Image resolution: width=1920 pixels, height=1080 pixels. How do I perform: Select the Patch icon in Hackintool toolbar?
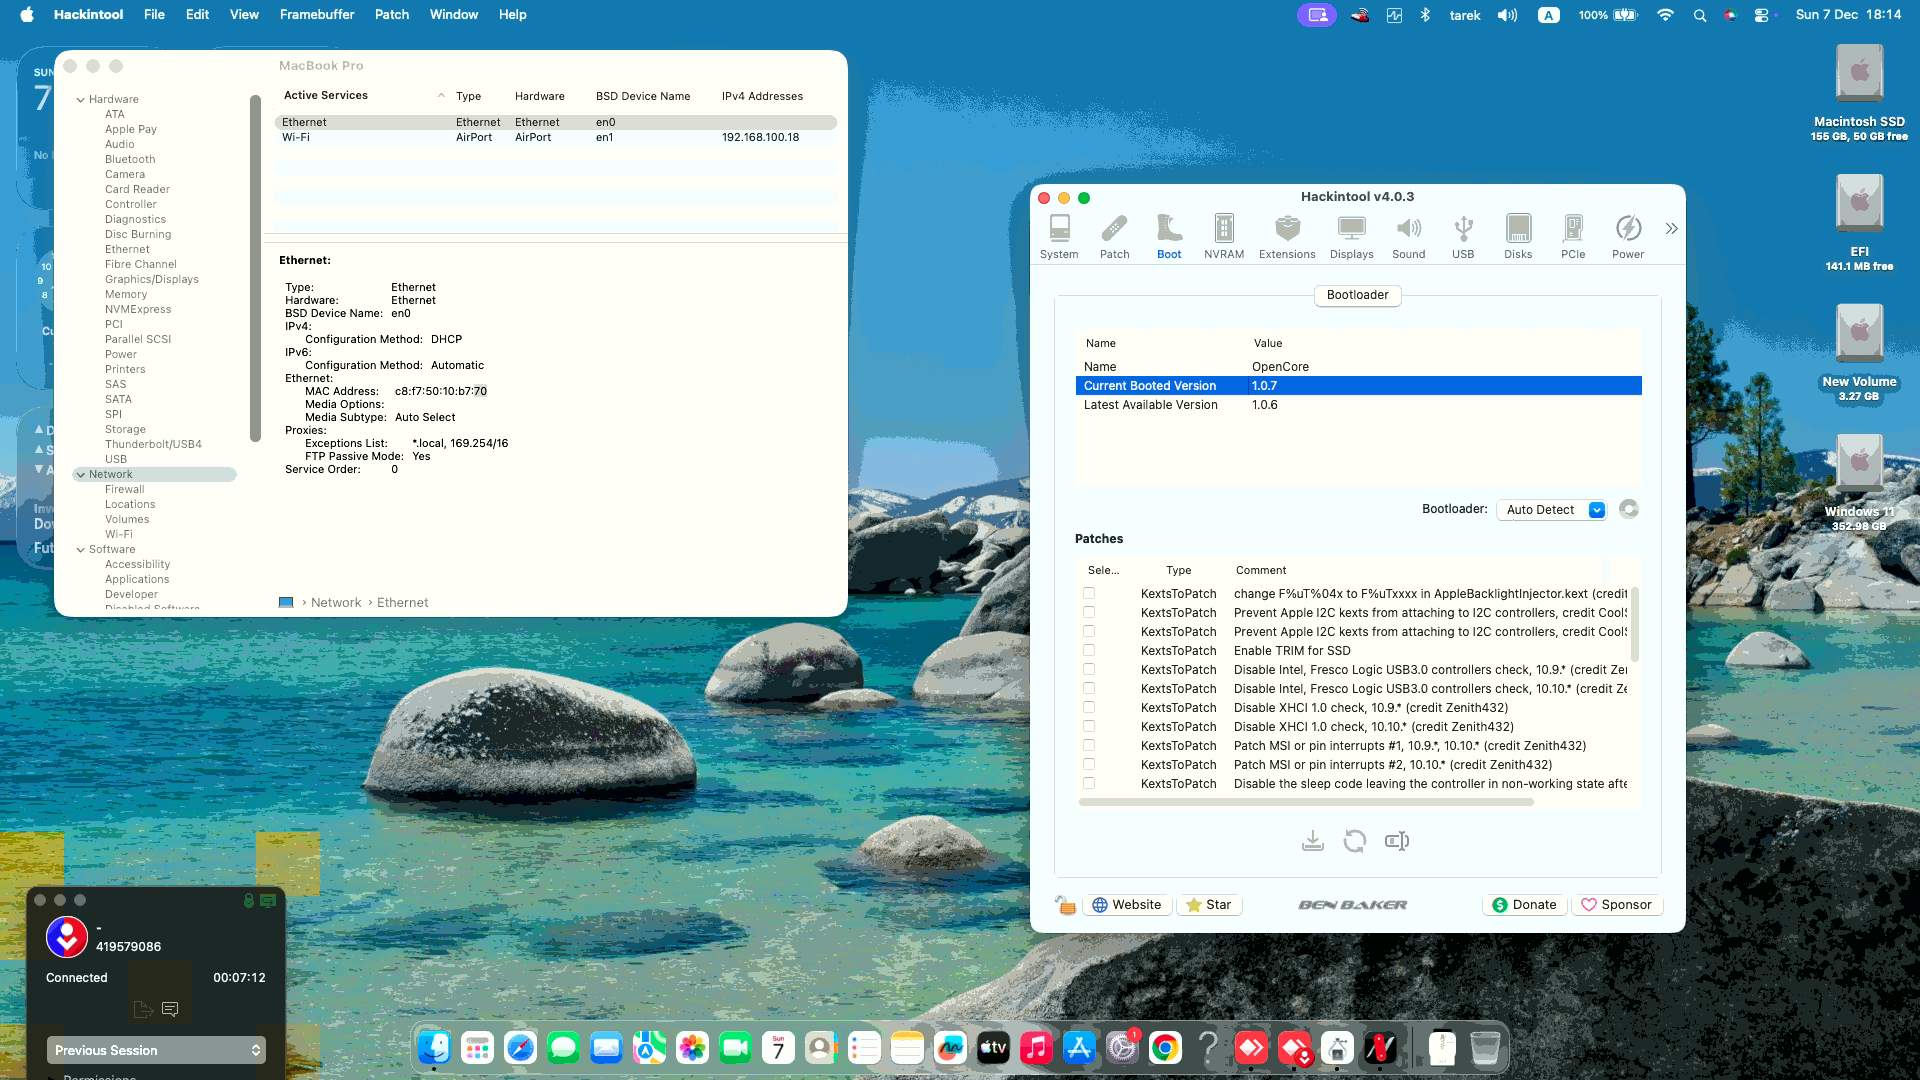(x=1115, y=235)
